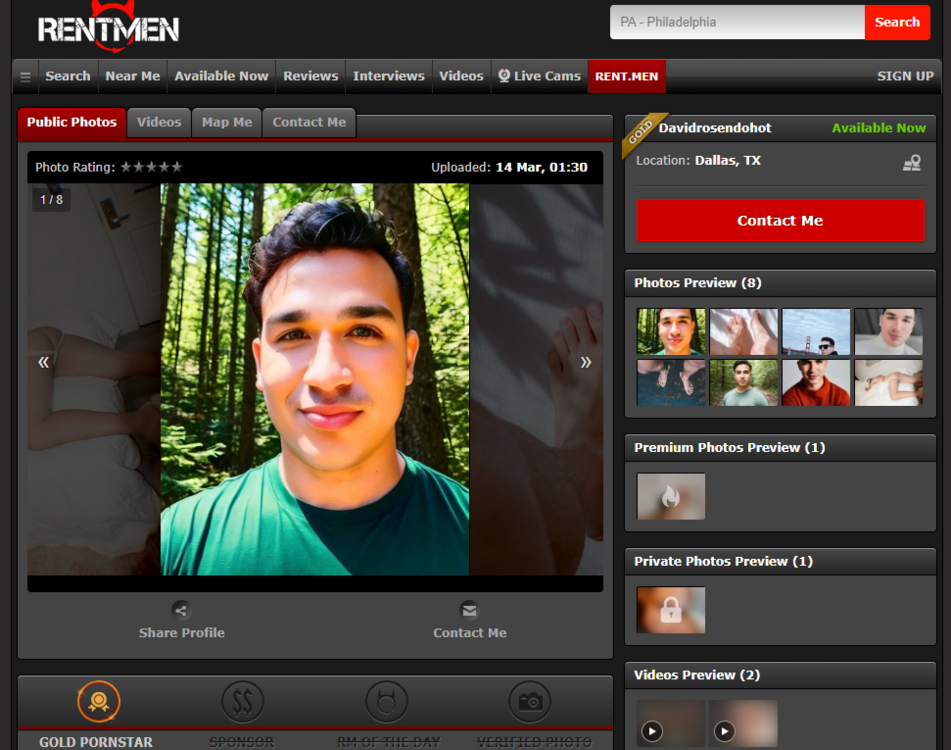Rate the photo using the stars
This screenshot has width=951, height=750.
151,167
